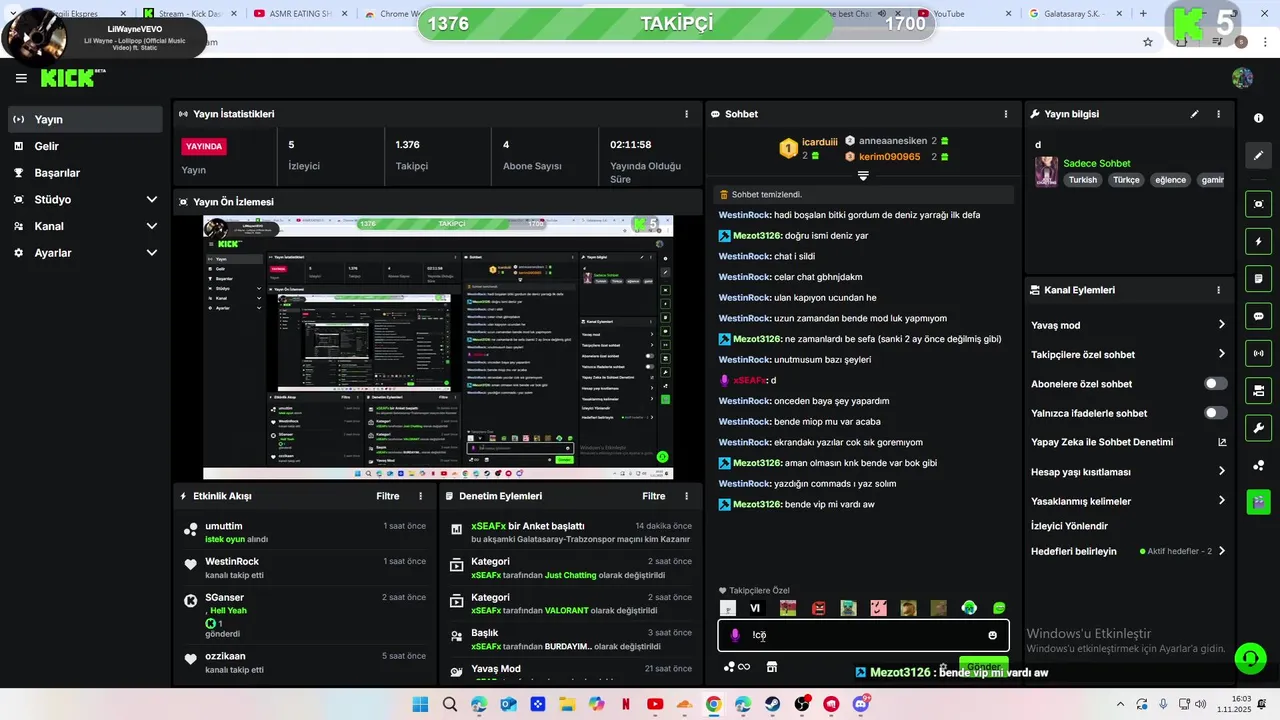The image size is (1280, 720).
Task: Click the Sadece Sohbet category link
Action: pyautogui.click(x=1096, y=163)
